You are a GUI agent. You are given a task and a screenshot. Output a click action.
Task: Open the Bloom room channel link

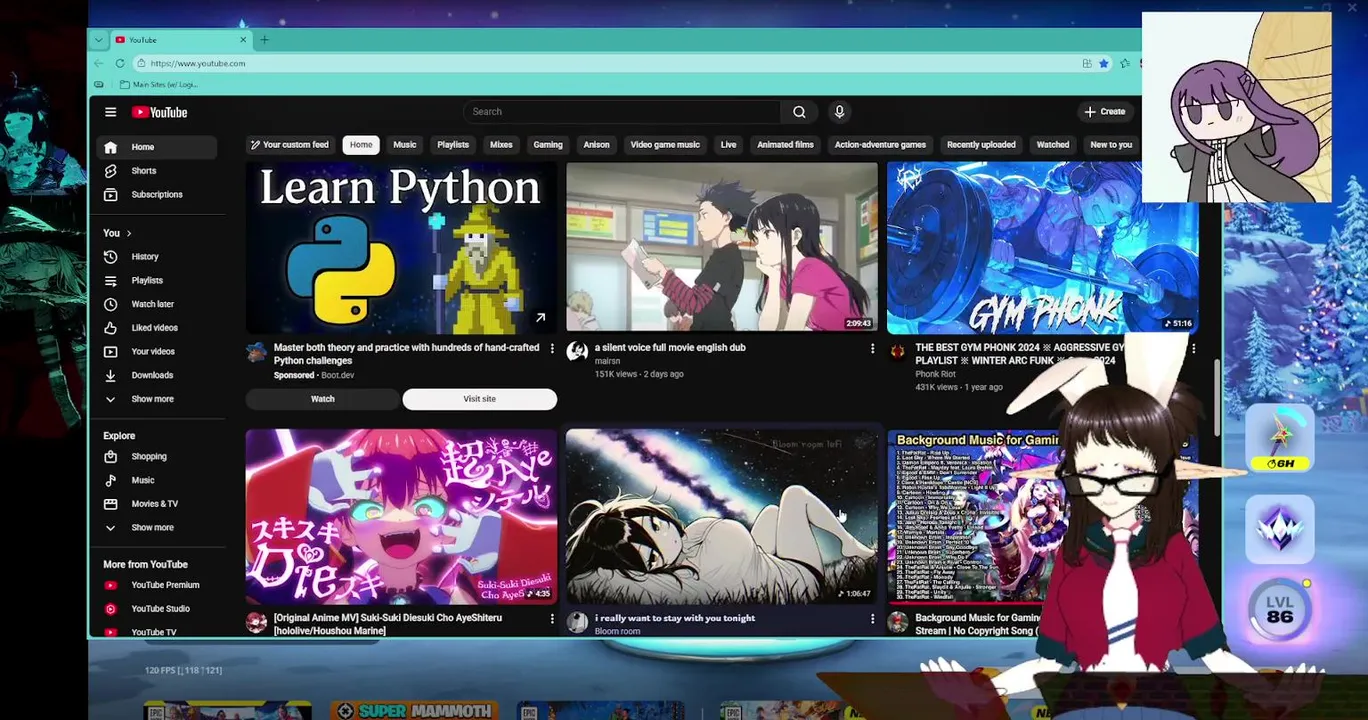(618, 631)
